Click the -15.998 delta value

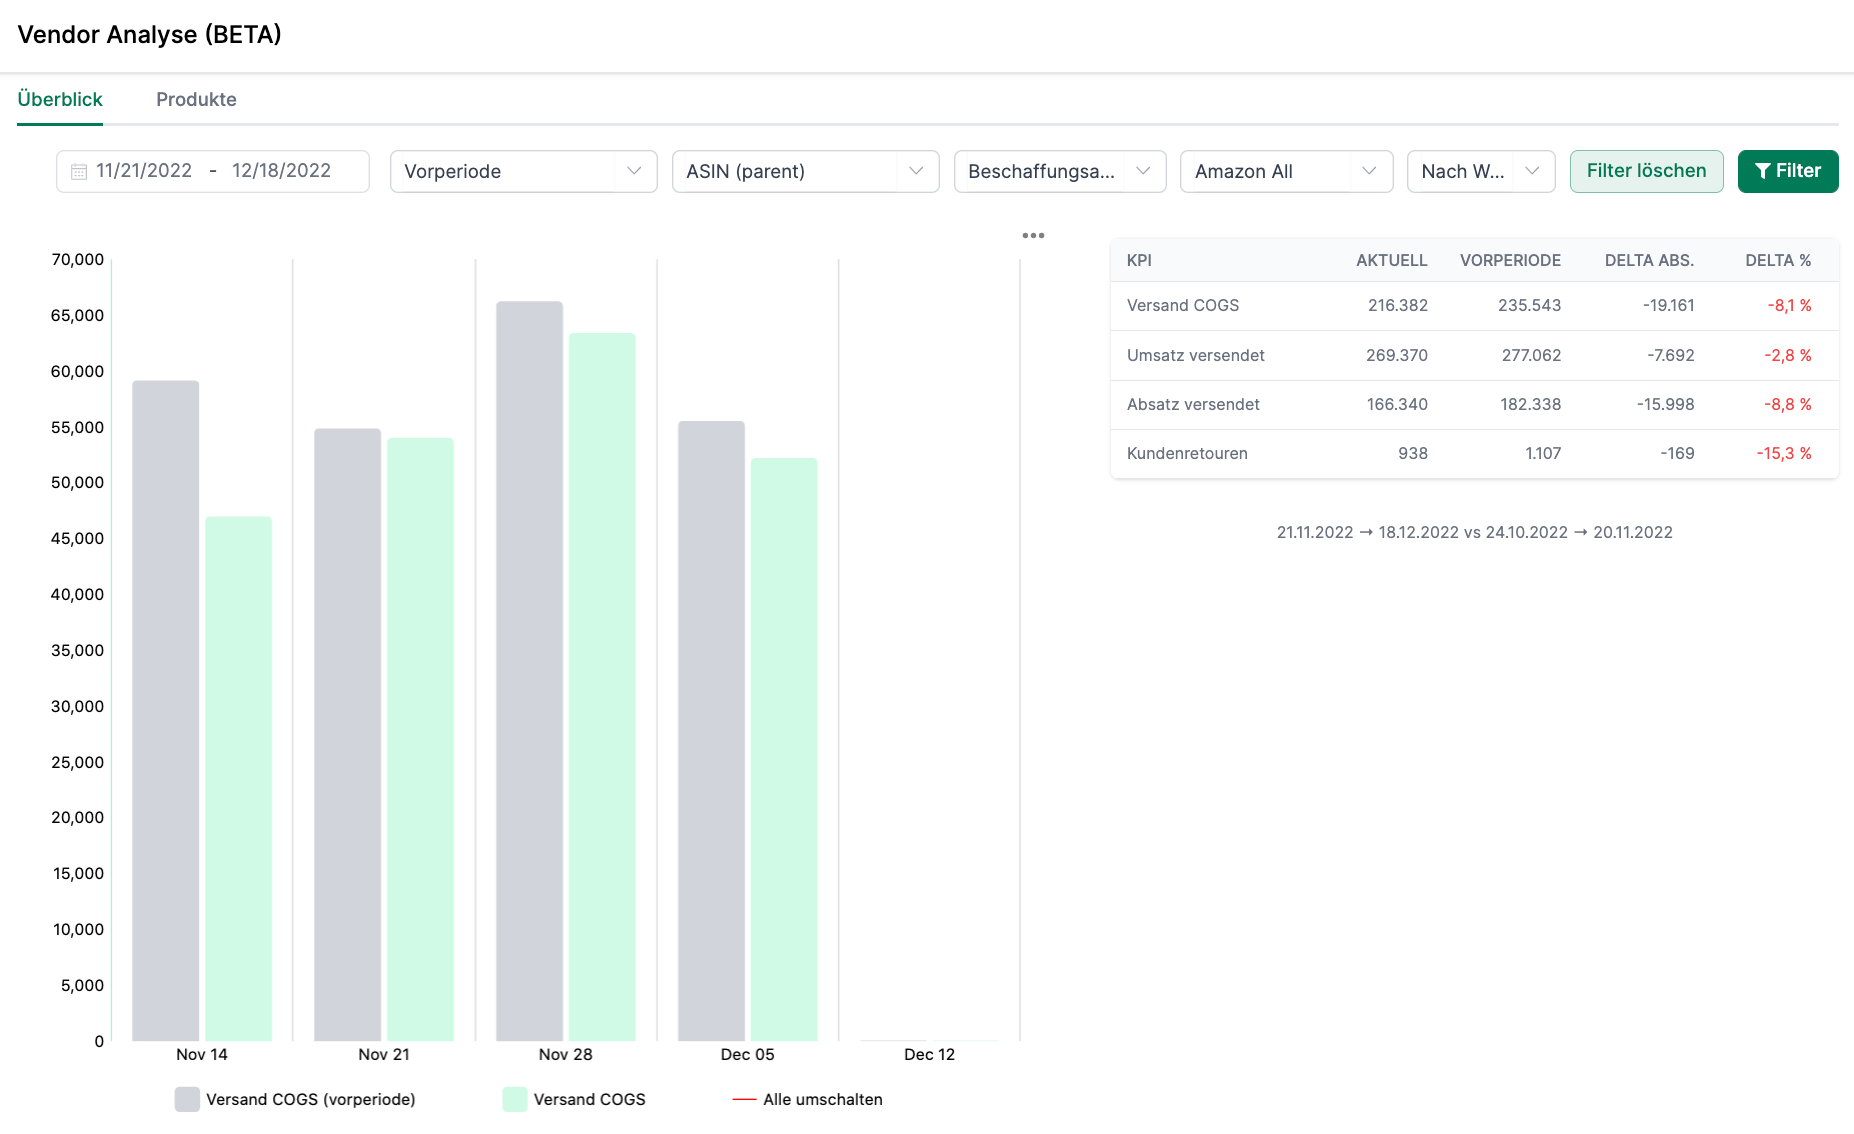click(x=1665, y=405)
